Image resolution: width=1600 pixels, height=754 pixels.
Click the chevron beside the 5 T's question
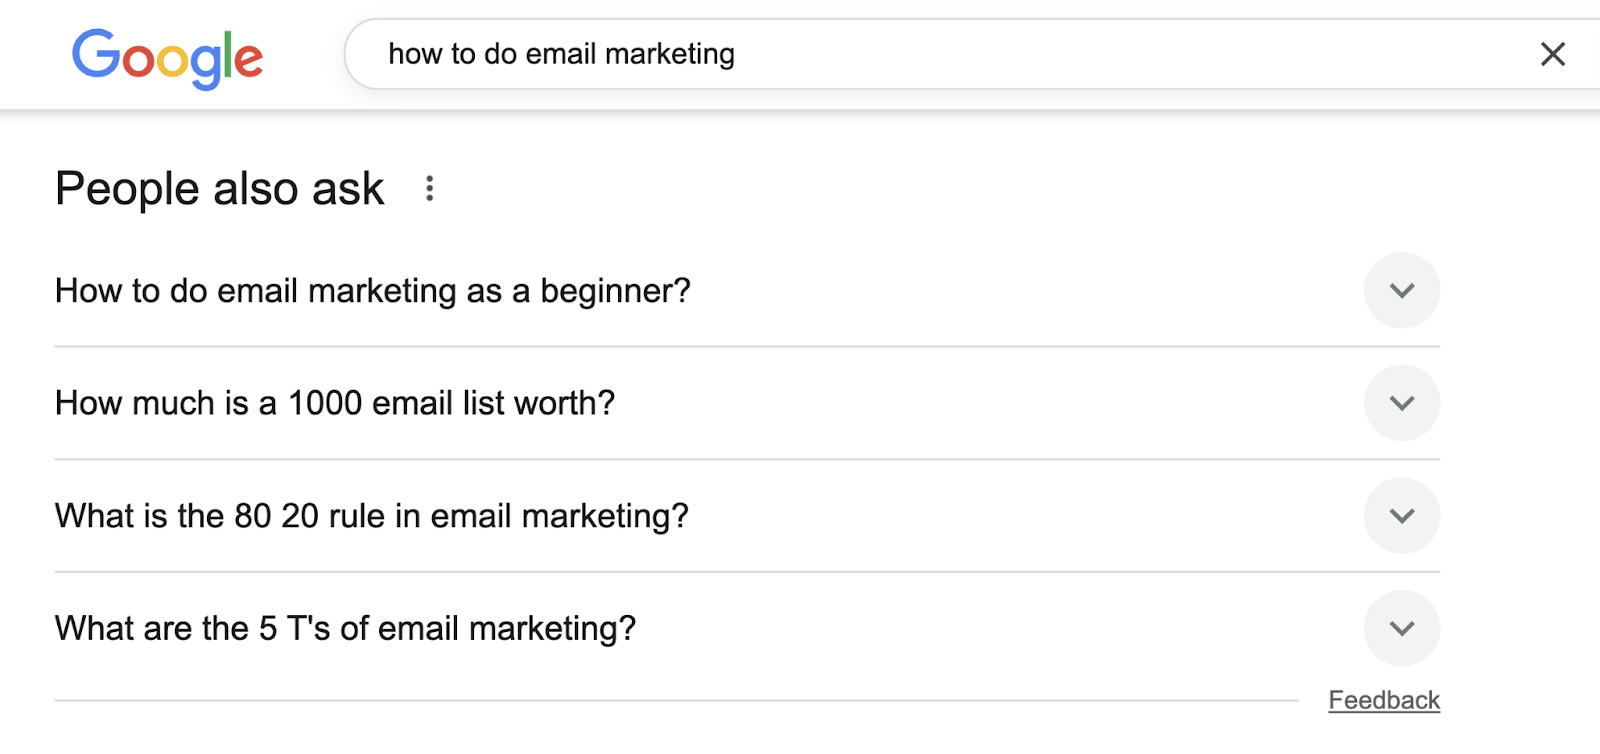pos(1402,629)
